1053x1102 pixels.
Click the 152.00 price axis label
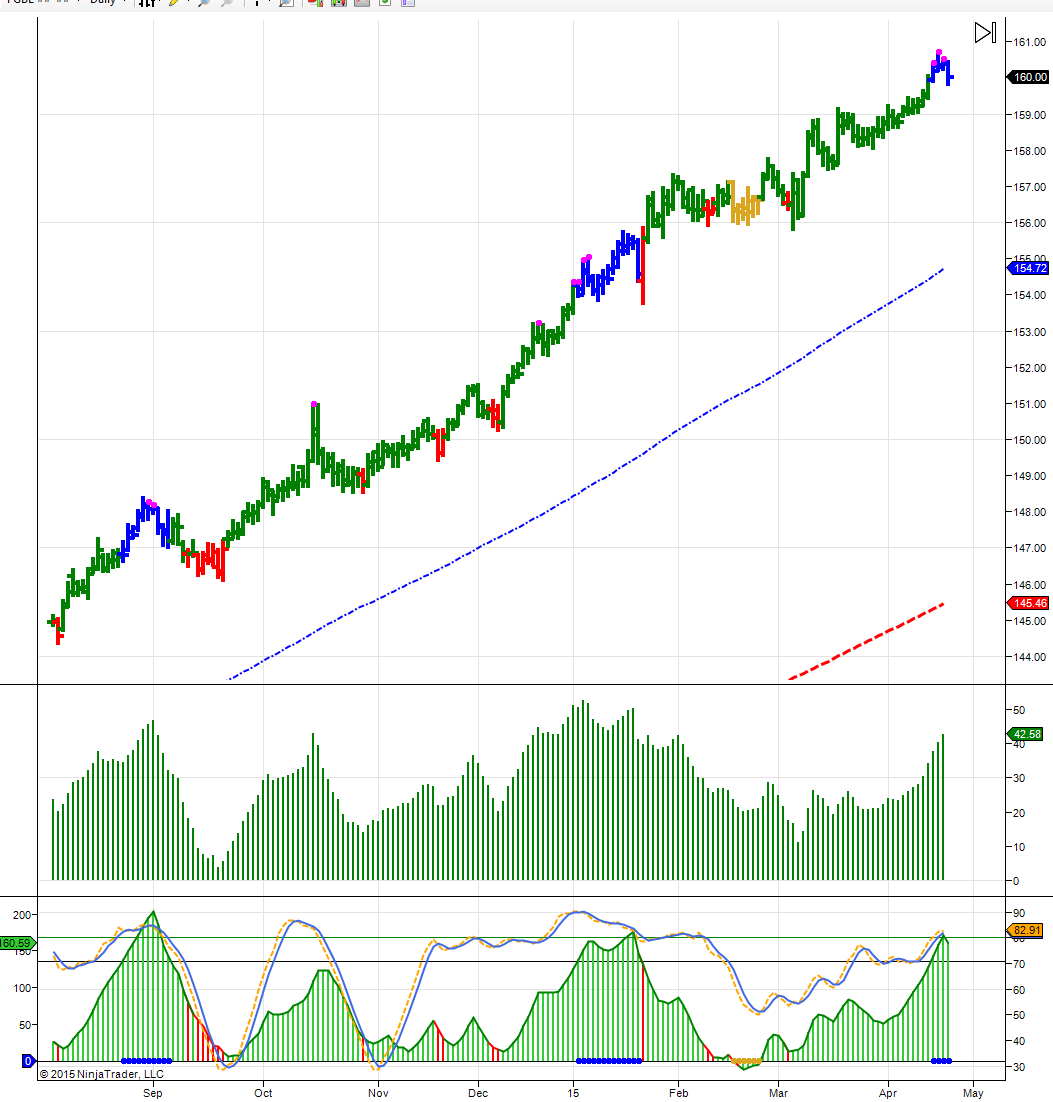pos(1029,368)
